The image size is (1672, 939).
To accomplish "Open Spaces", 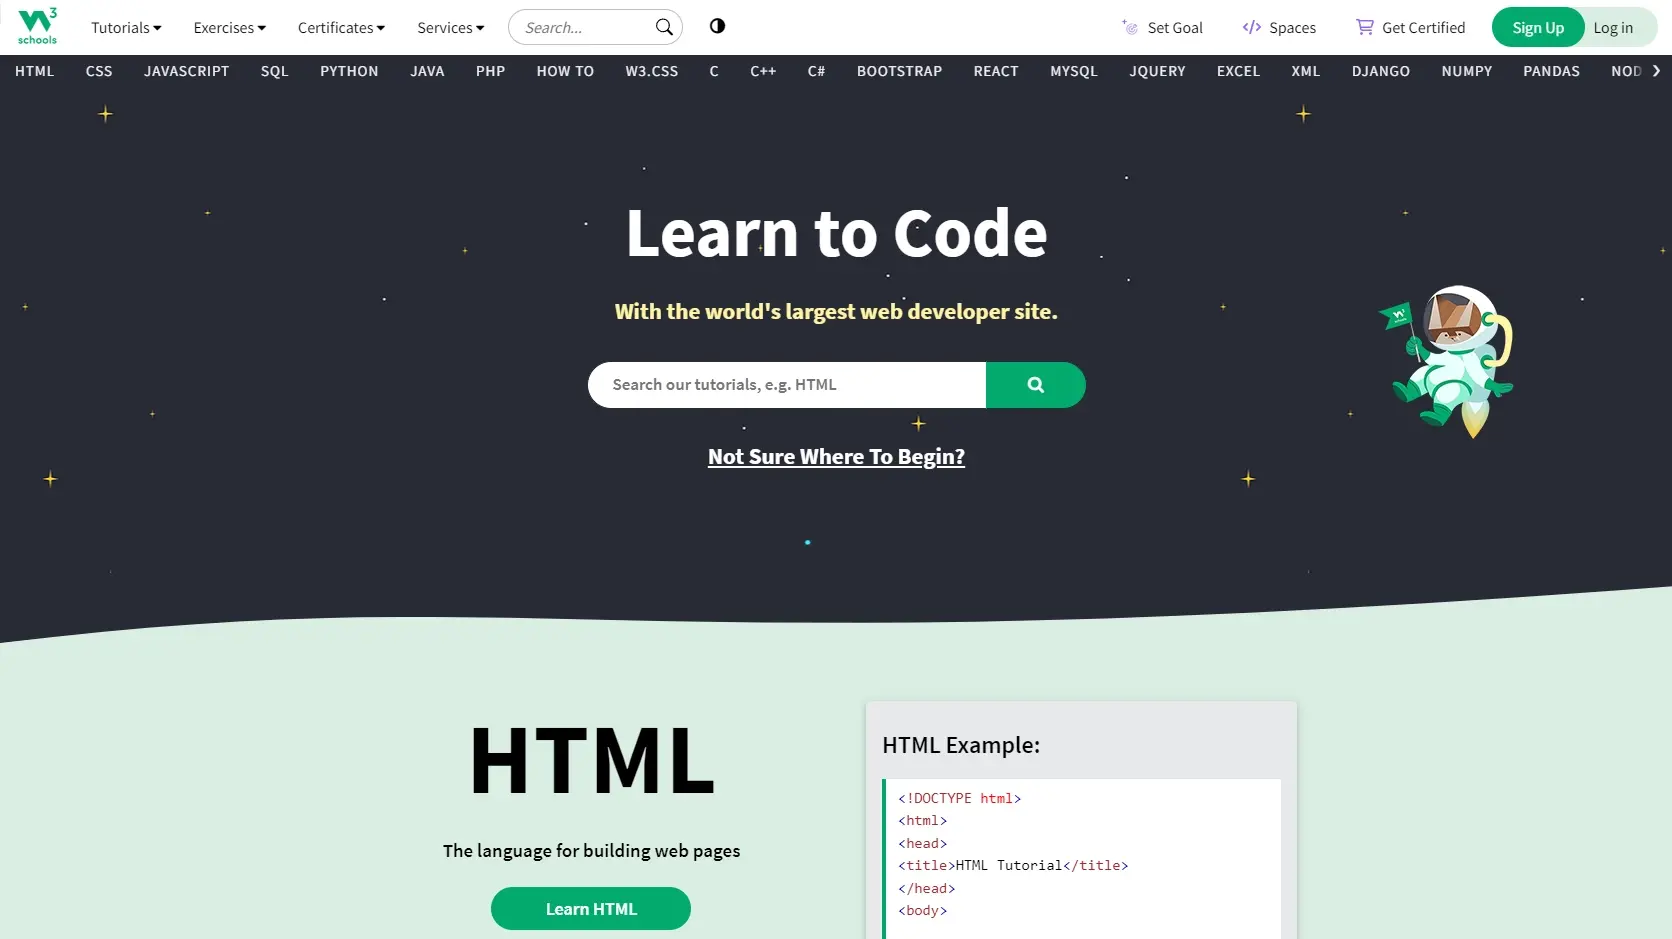I will click(1279, 28).
